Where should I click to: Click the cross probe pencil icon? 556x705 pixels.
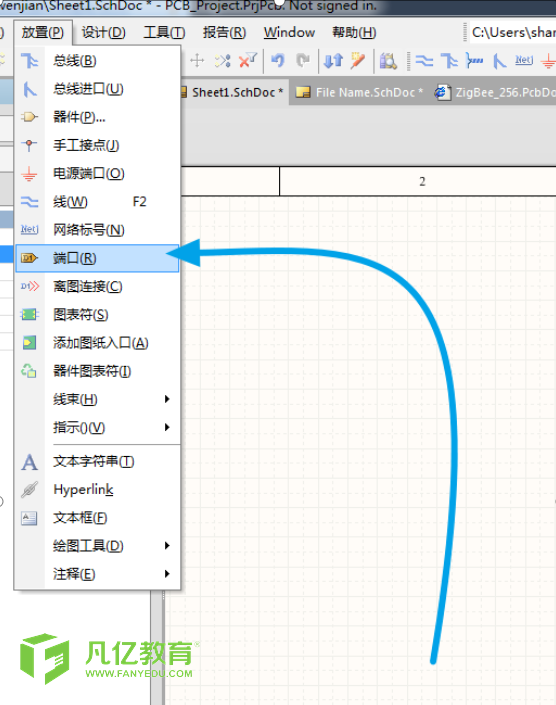pos(357,60)
